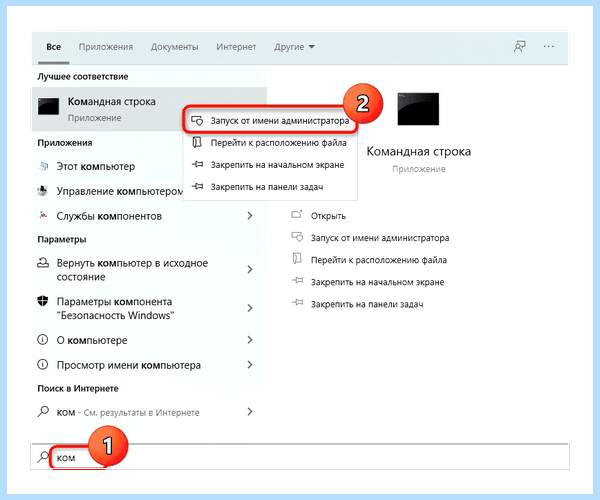Expand chevron for О компьютере

(x=250, y=340)
